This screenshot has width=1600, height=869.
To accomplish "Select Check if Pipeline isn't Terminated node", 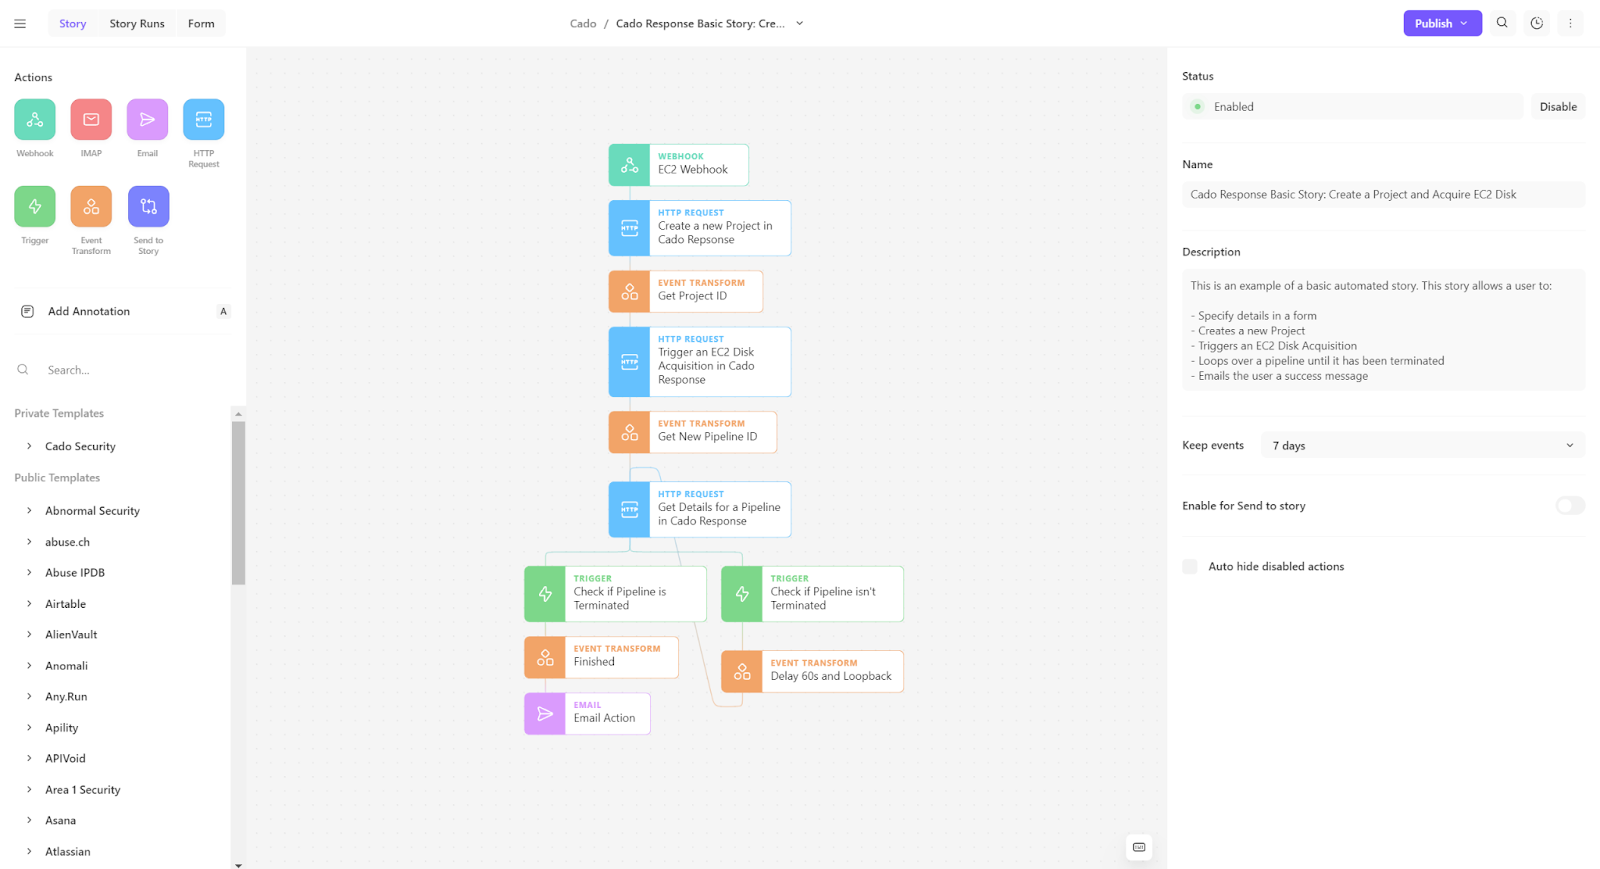I will coord(812,594).
